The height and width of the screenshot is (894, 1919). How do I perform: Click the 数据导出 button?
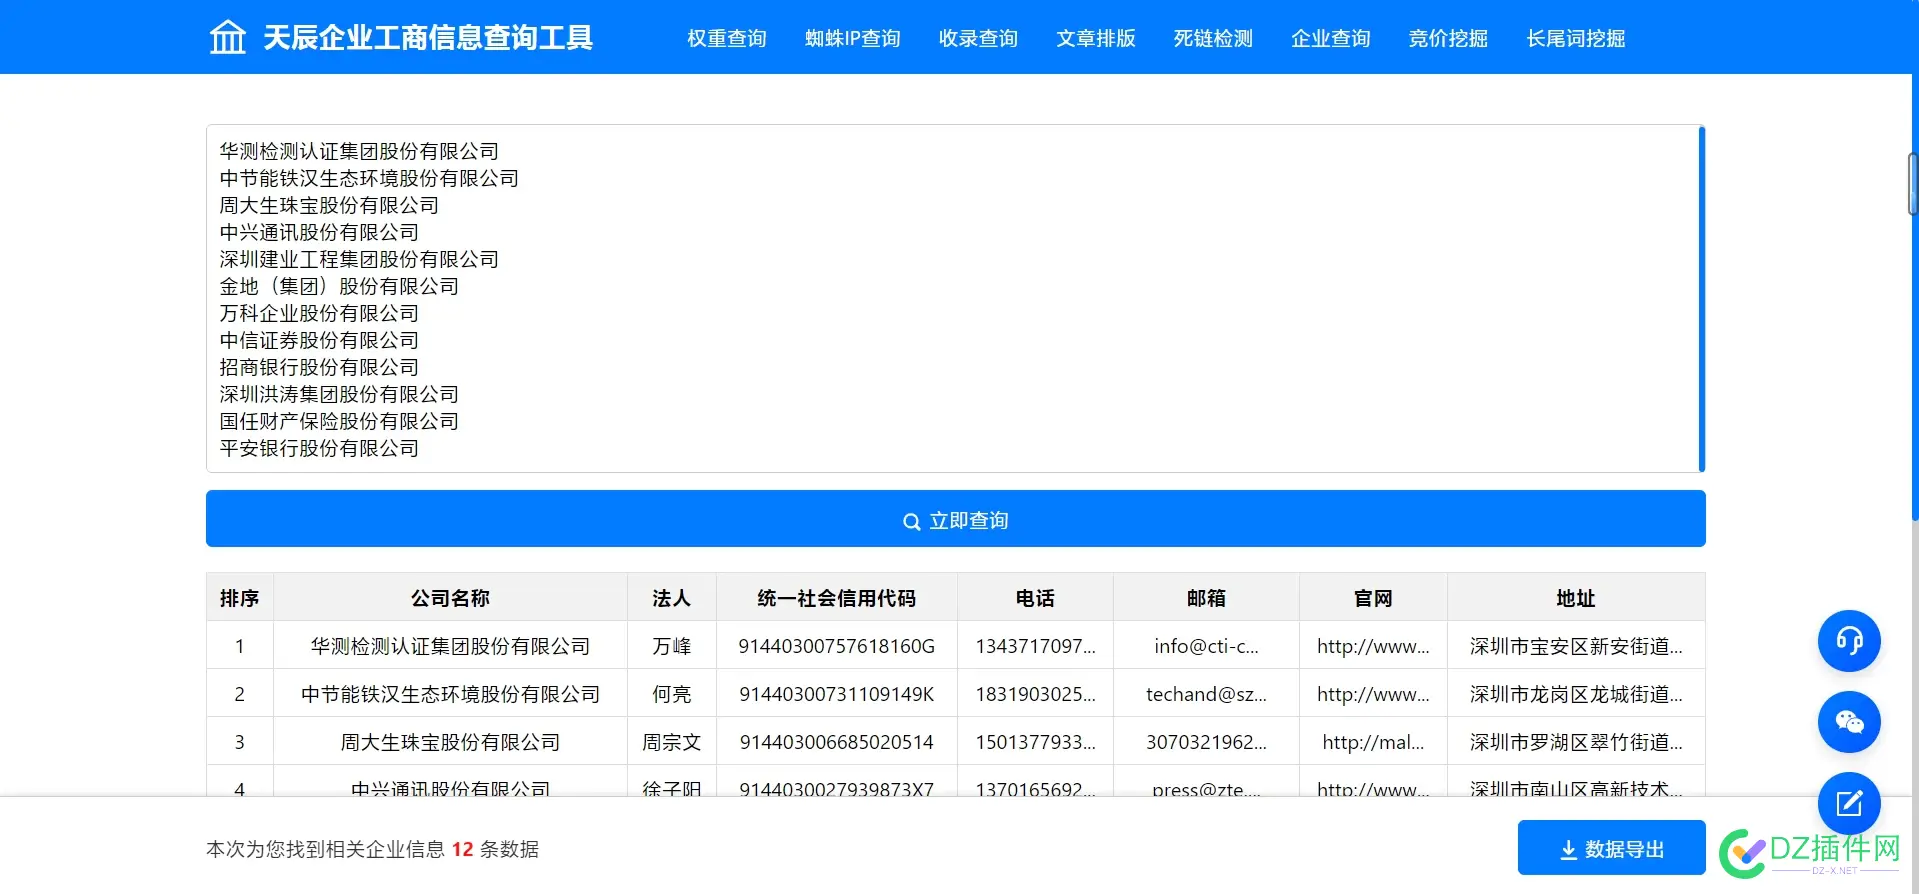(x=1612, y=848)
